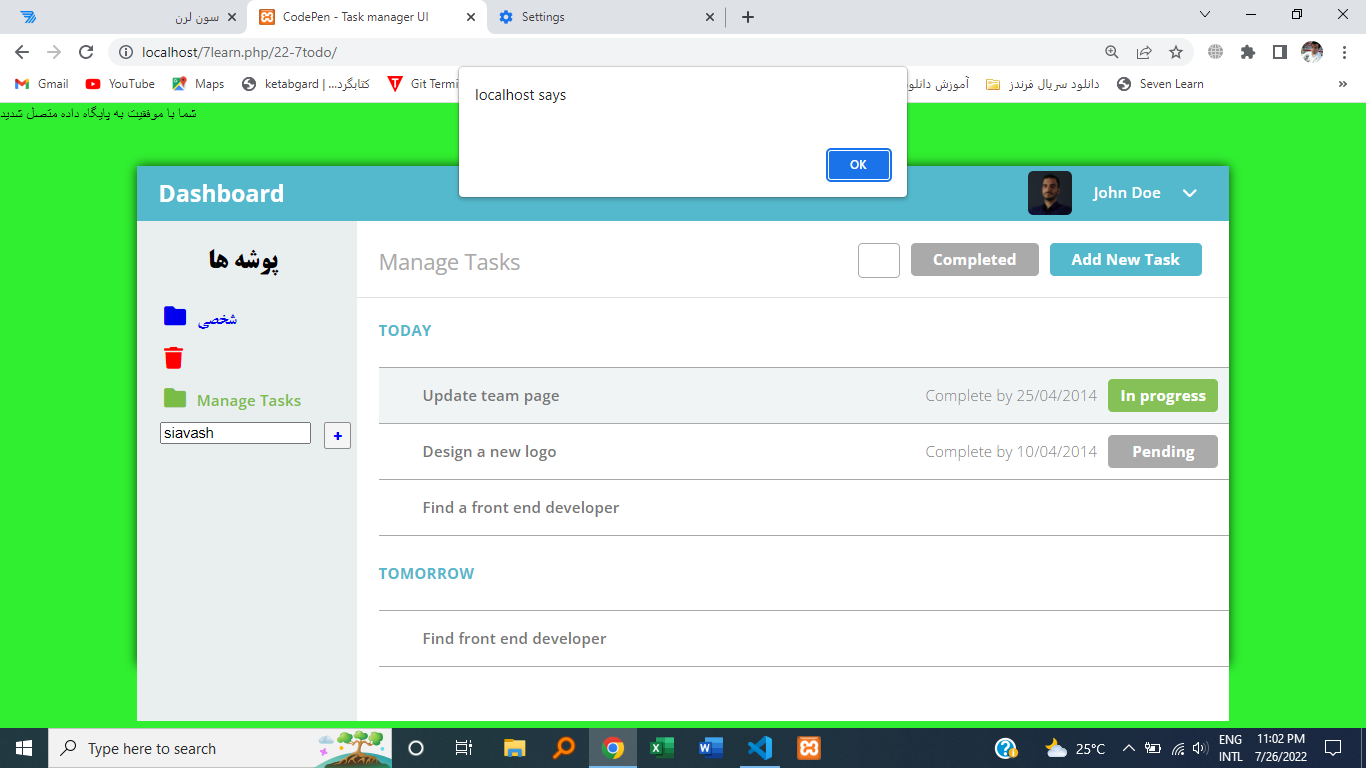
Task: Open Visual Studio Code from the taskbar
Action: click(x=759, y=748)
